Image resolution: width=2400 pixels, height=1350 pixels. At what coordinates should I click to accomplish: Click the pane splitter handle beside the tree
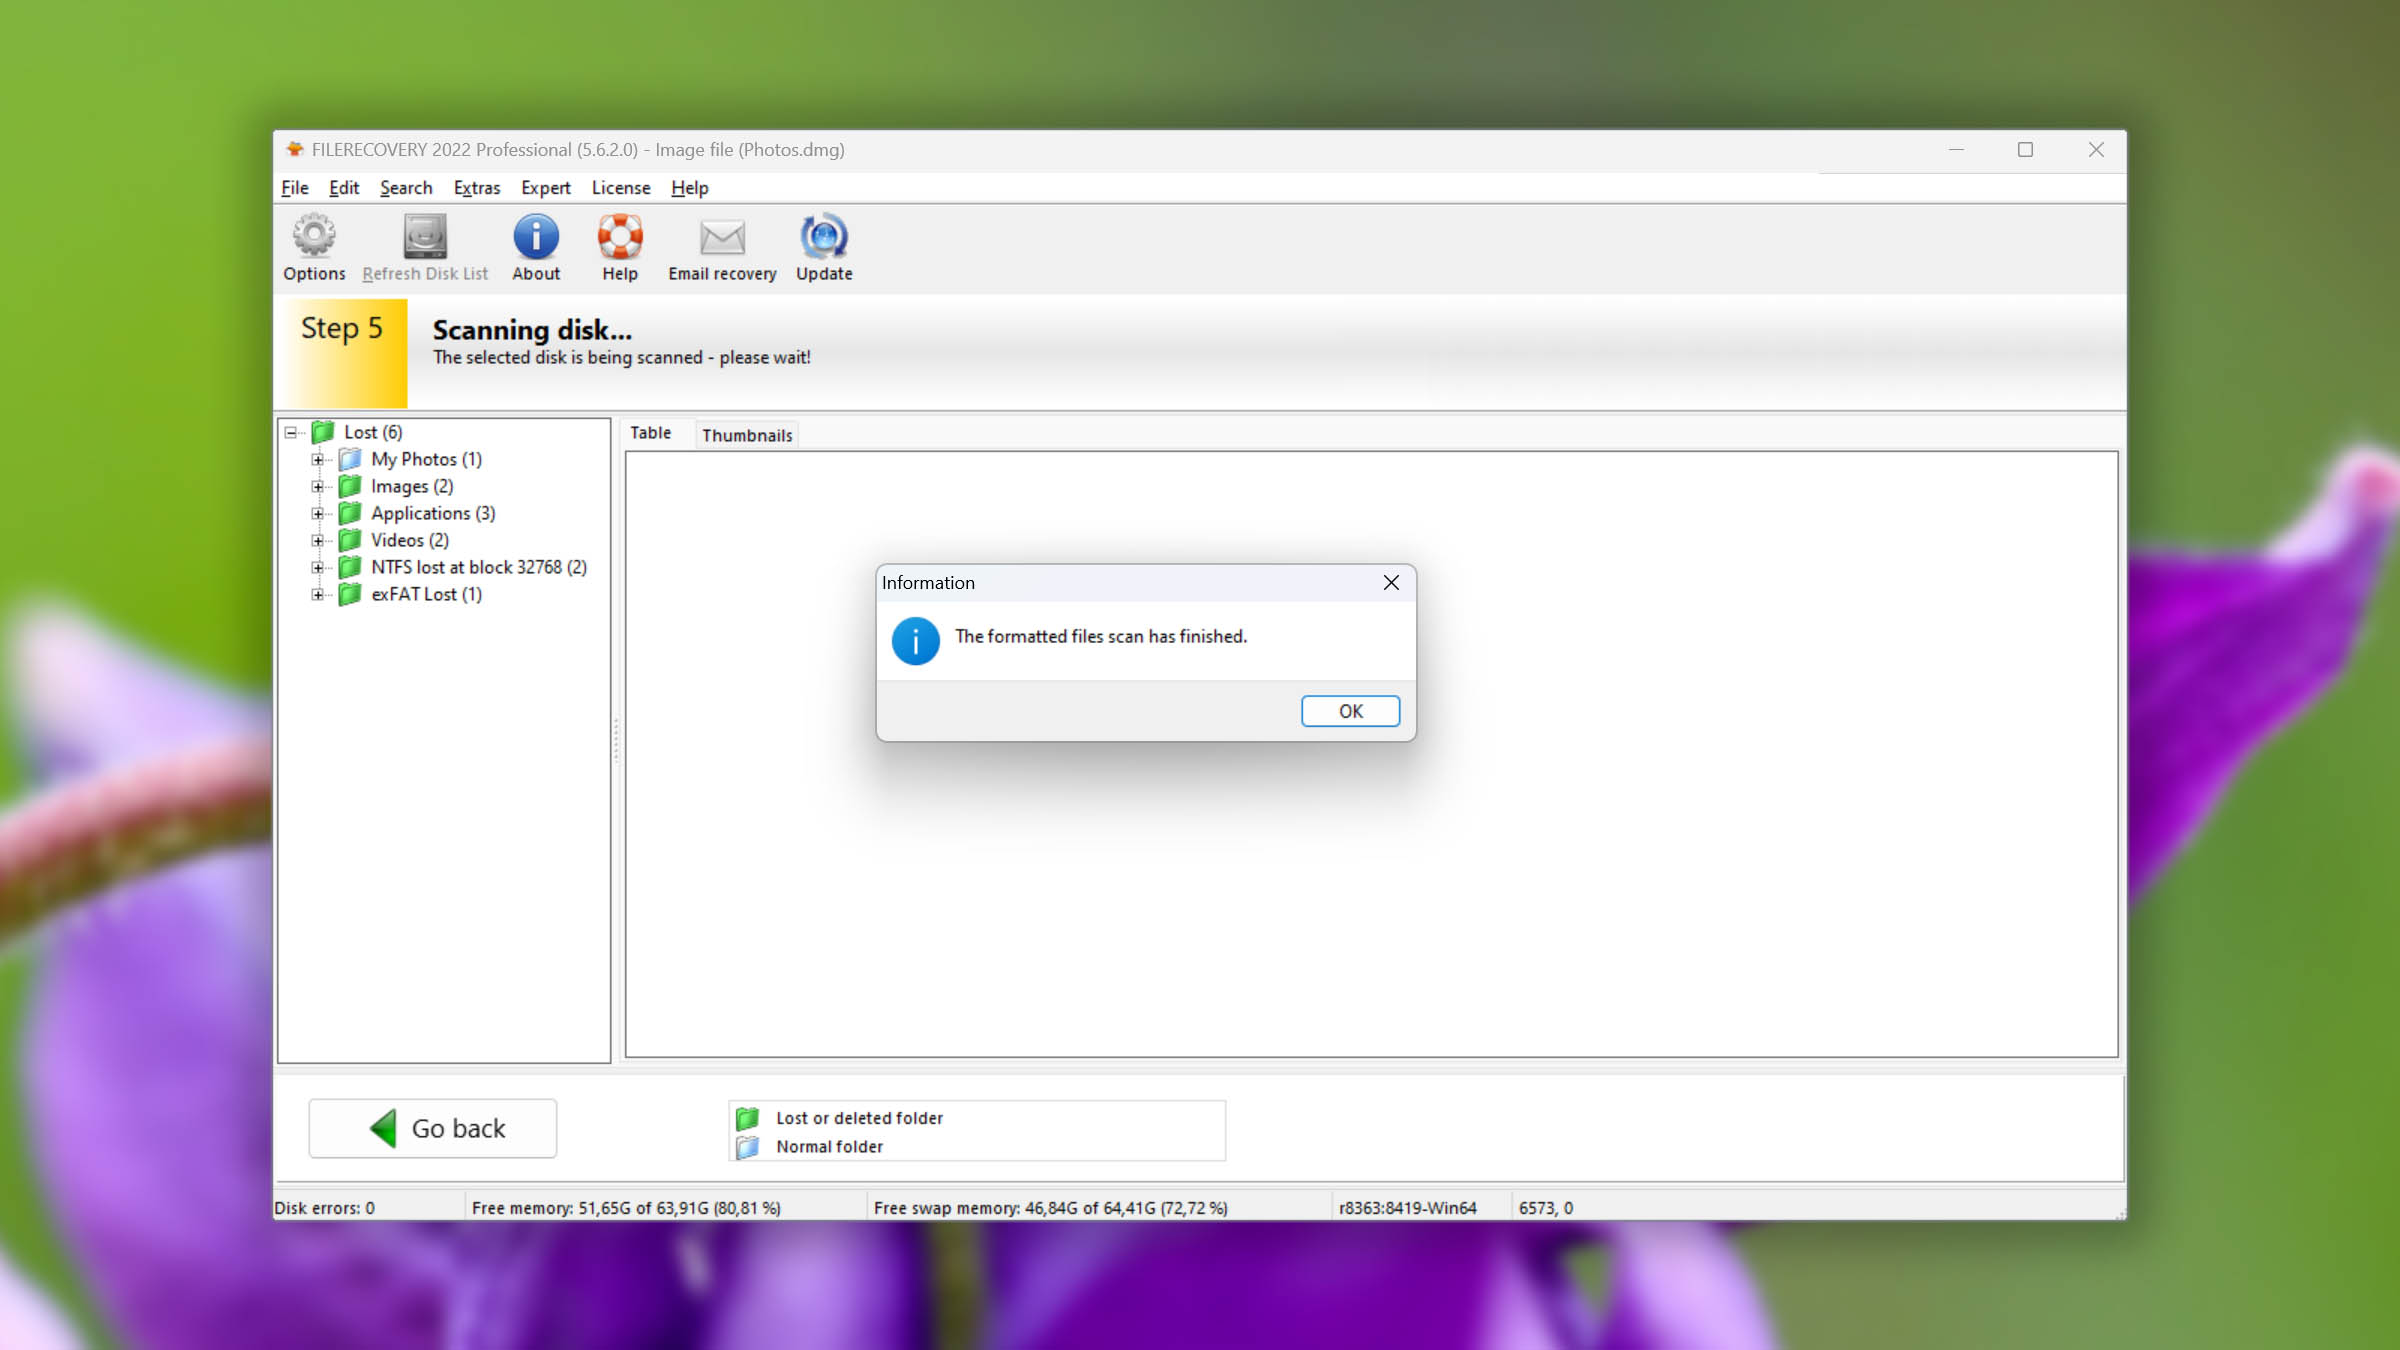click(616, 740)
